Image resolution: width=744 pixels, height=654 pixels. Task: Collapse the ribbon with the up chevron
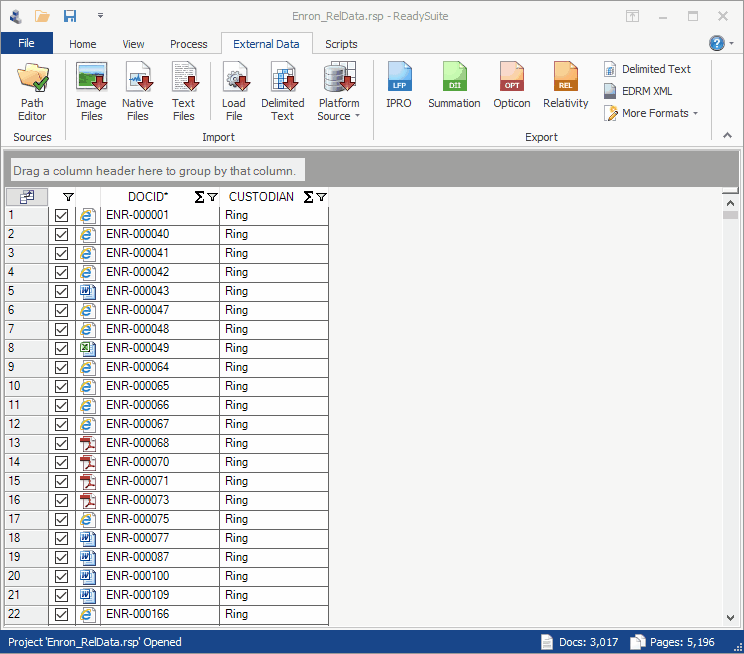tap(727, 136)
